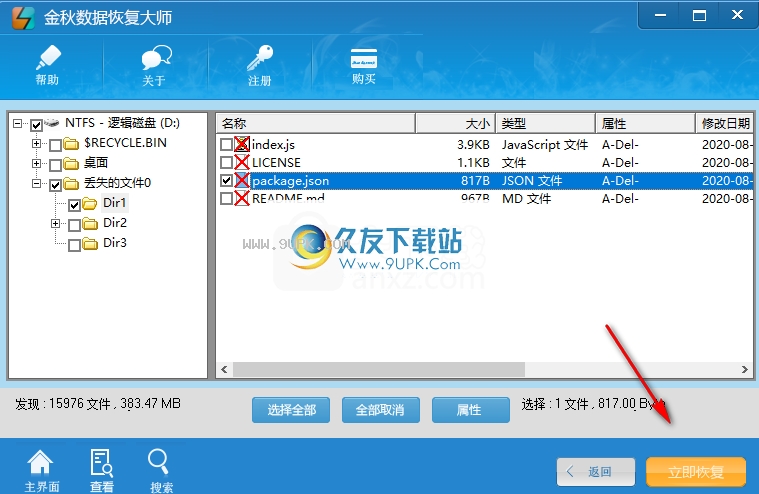Start recovery with 立即恢复 button
The height and width of the screenshot is (494, 759).
pos(696,471)
